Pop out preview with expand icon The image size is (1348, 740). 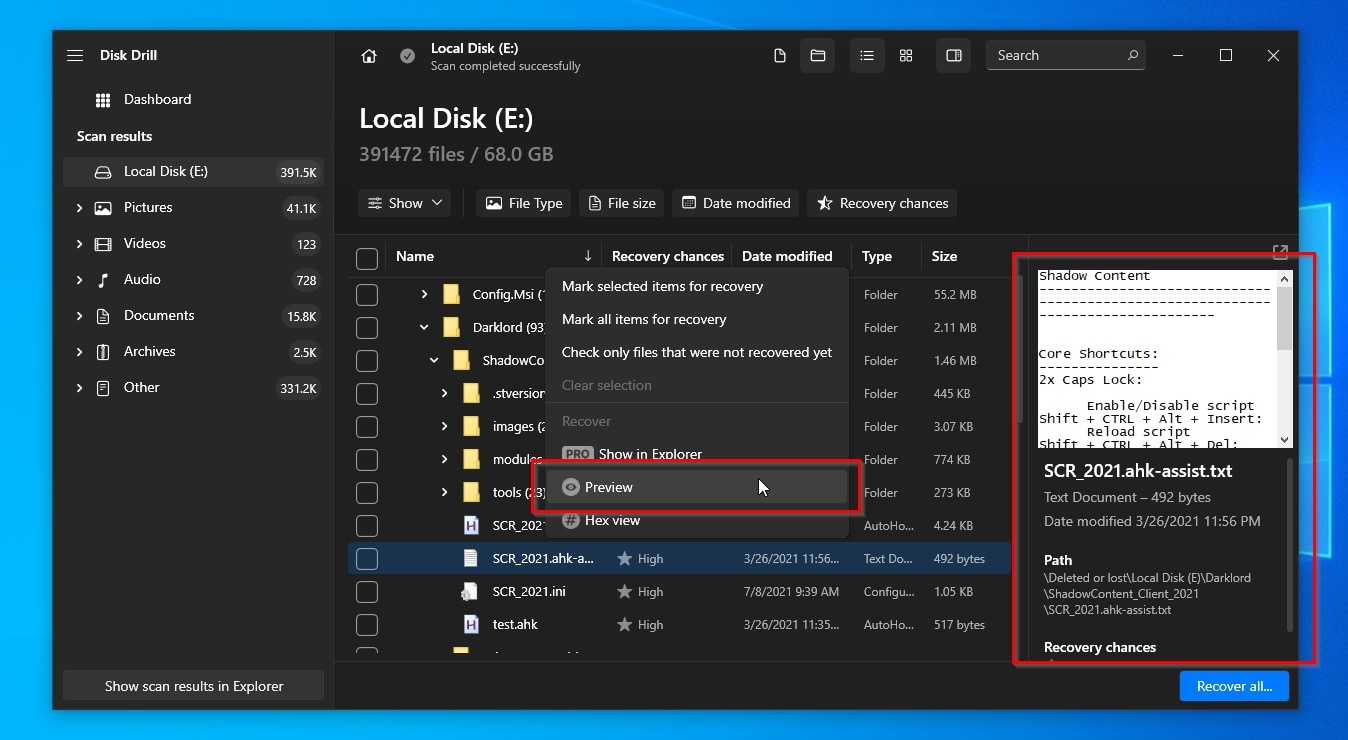[1280, 252]
